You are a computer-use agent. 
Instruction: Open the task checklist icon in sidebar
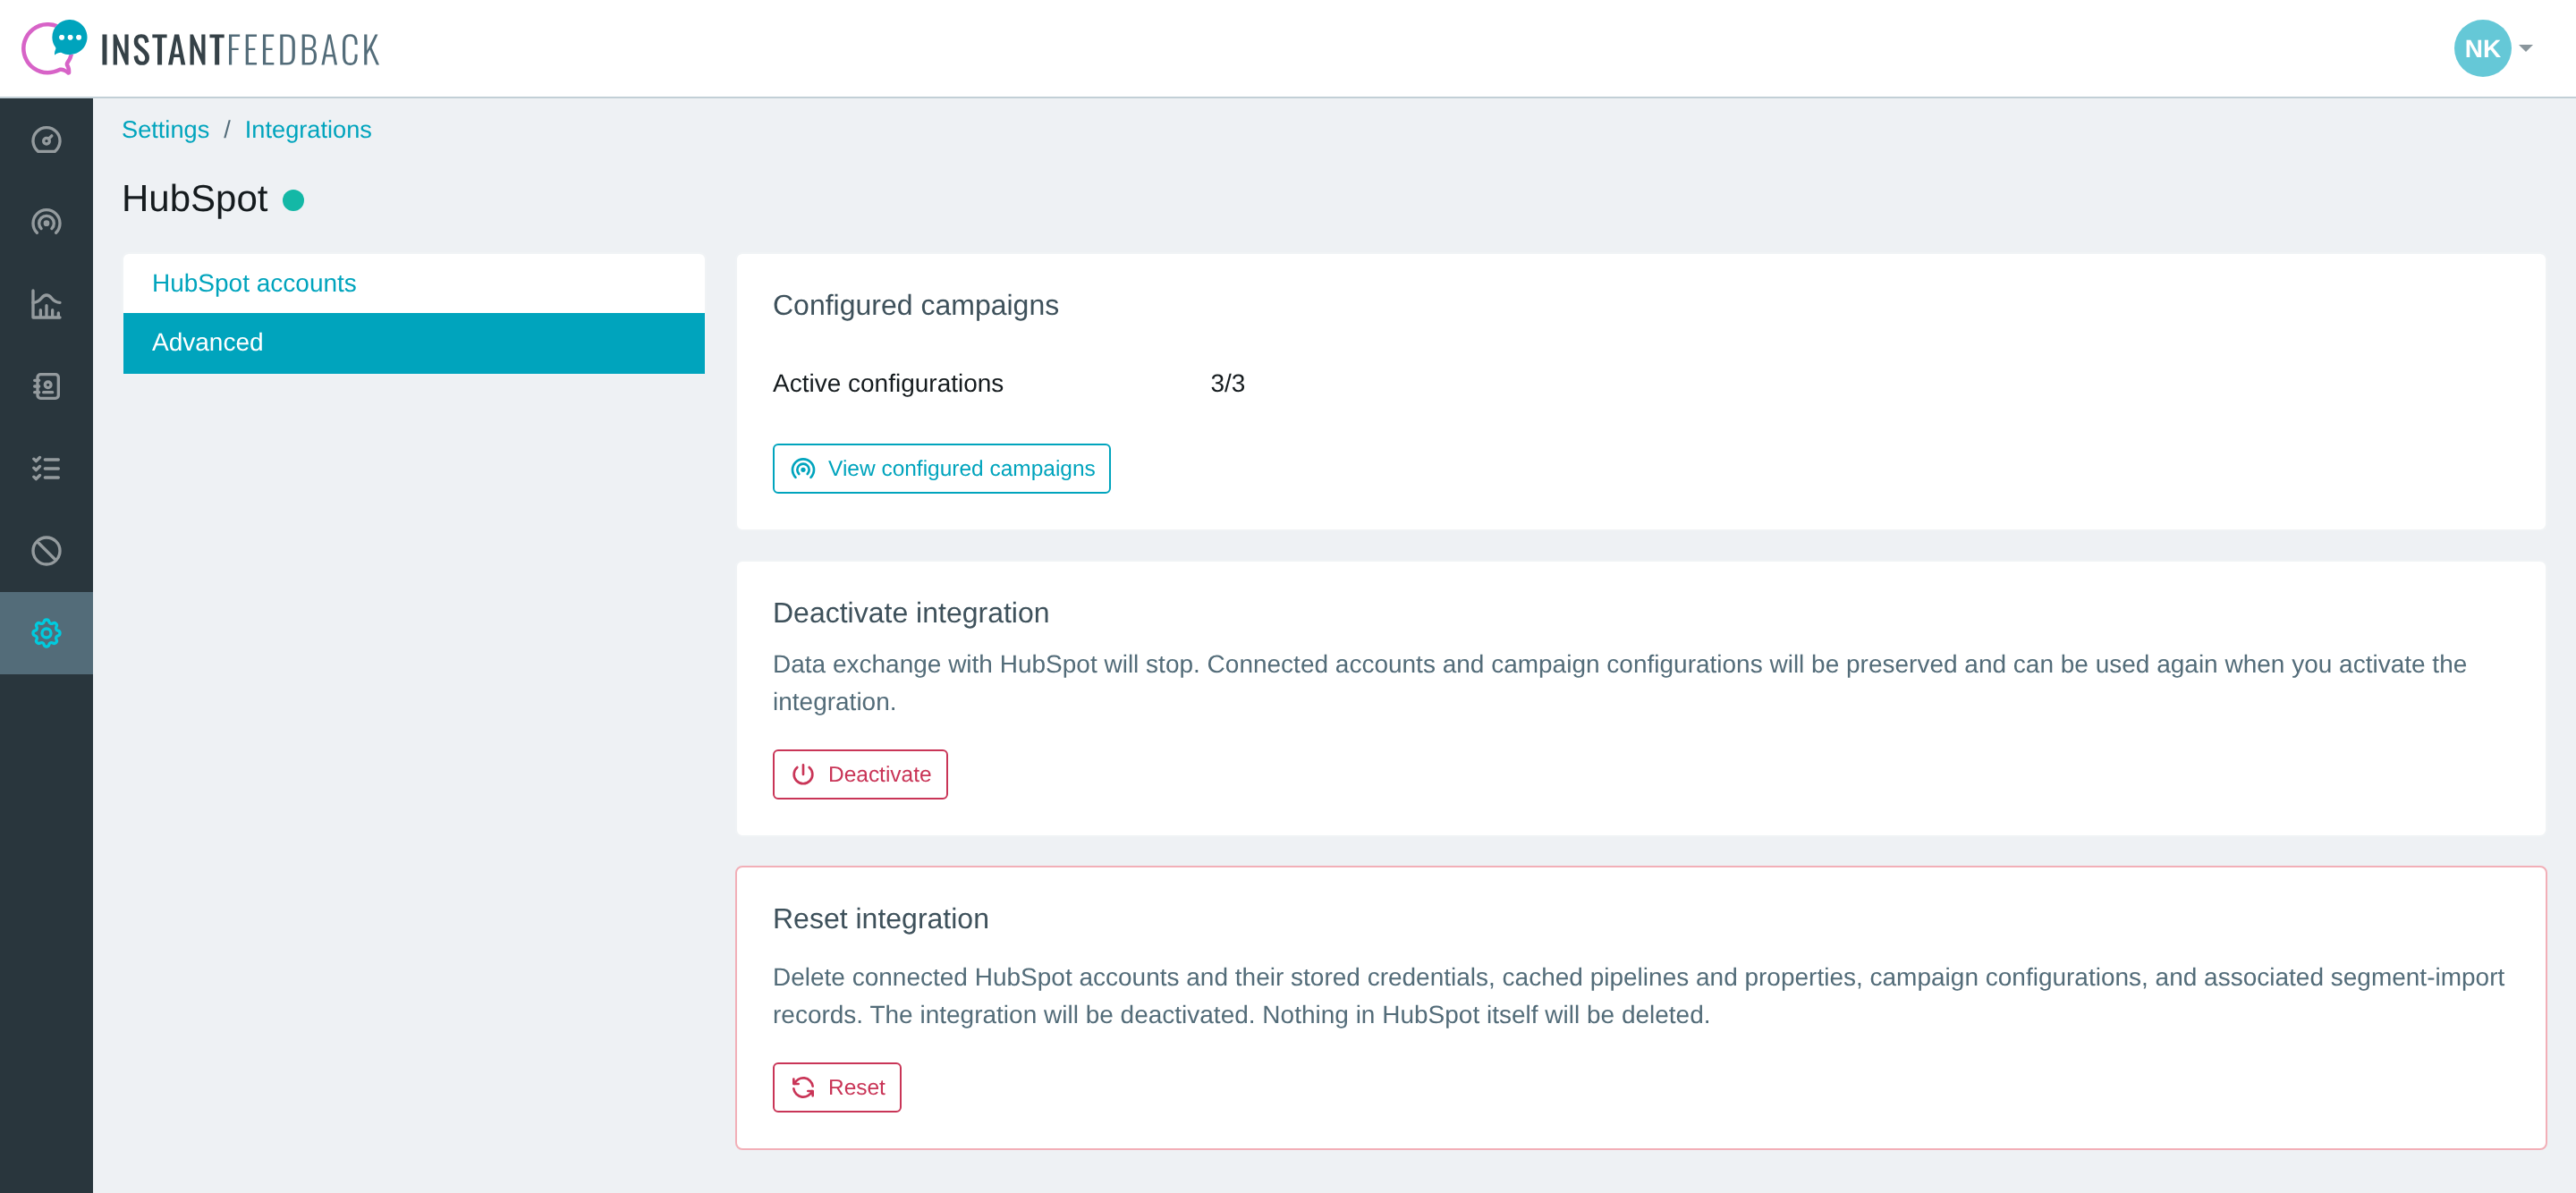click(x=46, y=468)
